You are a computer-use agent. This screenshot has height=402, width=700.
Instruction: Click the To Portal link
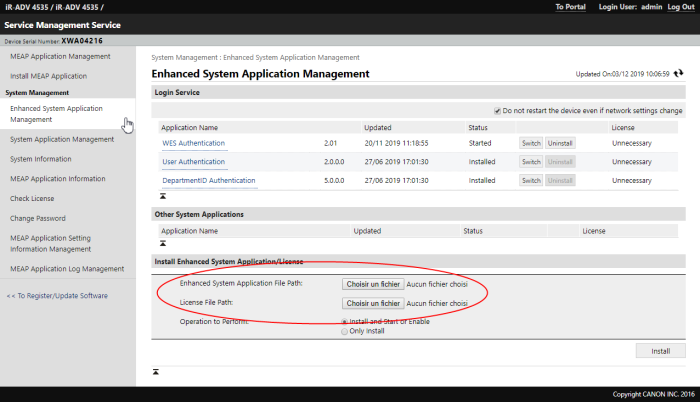572,7
